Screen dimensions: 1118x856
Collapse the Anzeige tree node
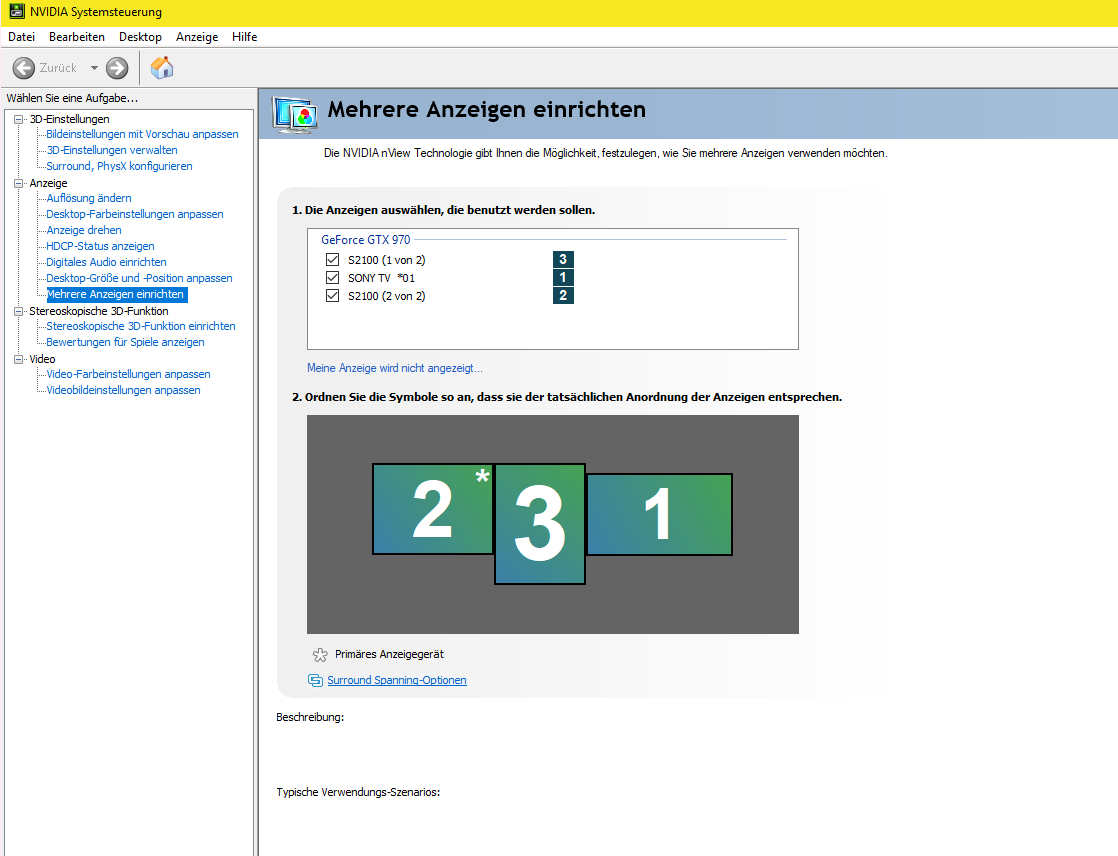pyautogui.click(x=19, y=183)
